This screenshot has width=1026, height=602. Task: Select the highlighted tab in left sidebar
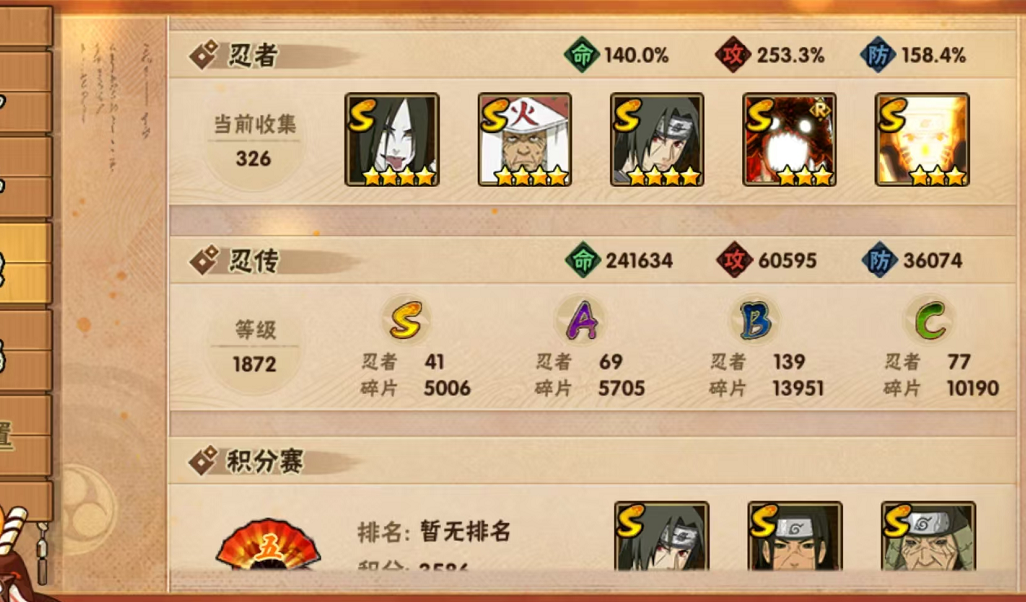26,264
